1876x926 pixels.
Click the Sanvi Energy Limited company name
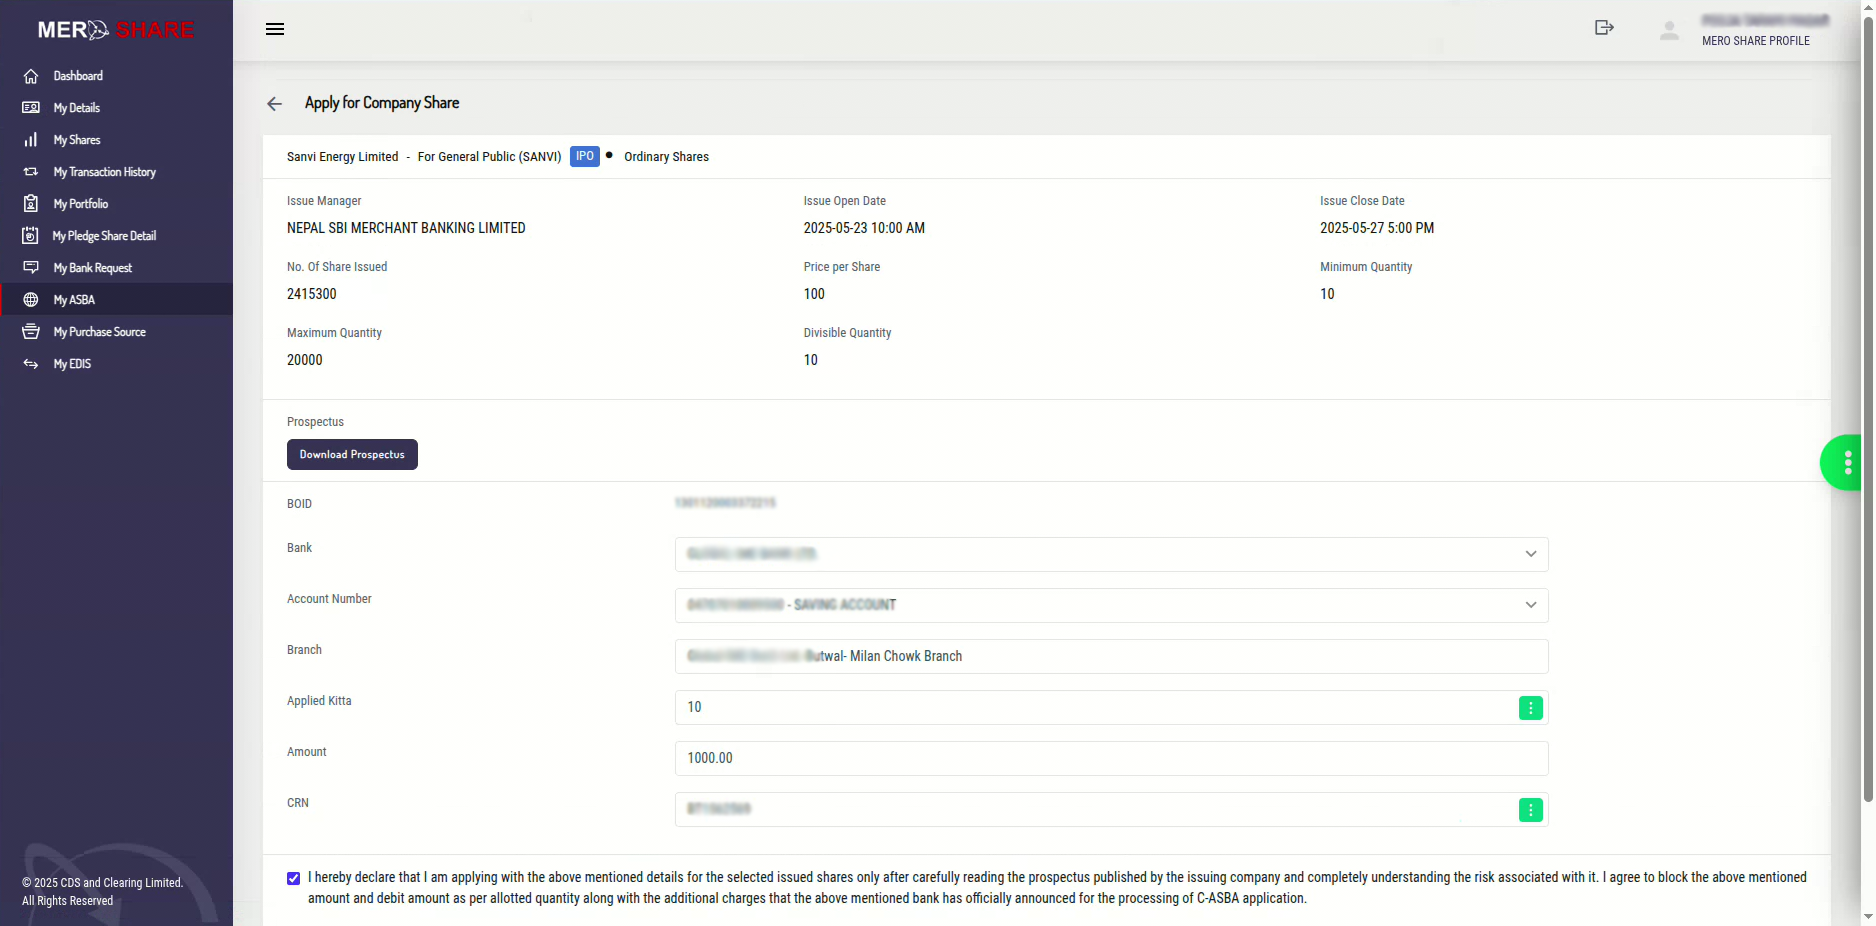click(x=342, y=157)
